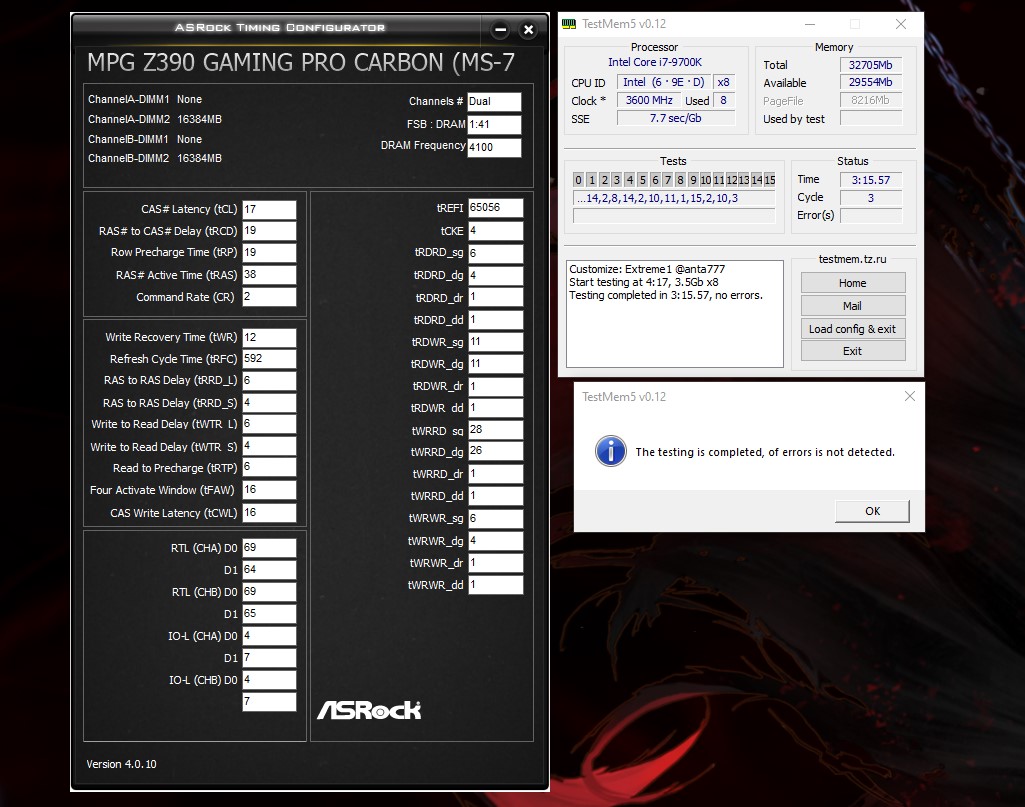This screenshot has height=807, width=1025.
Task: Click the tREFI field showing 65056
Action: coord(496,208)
